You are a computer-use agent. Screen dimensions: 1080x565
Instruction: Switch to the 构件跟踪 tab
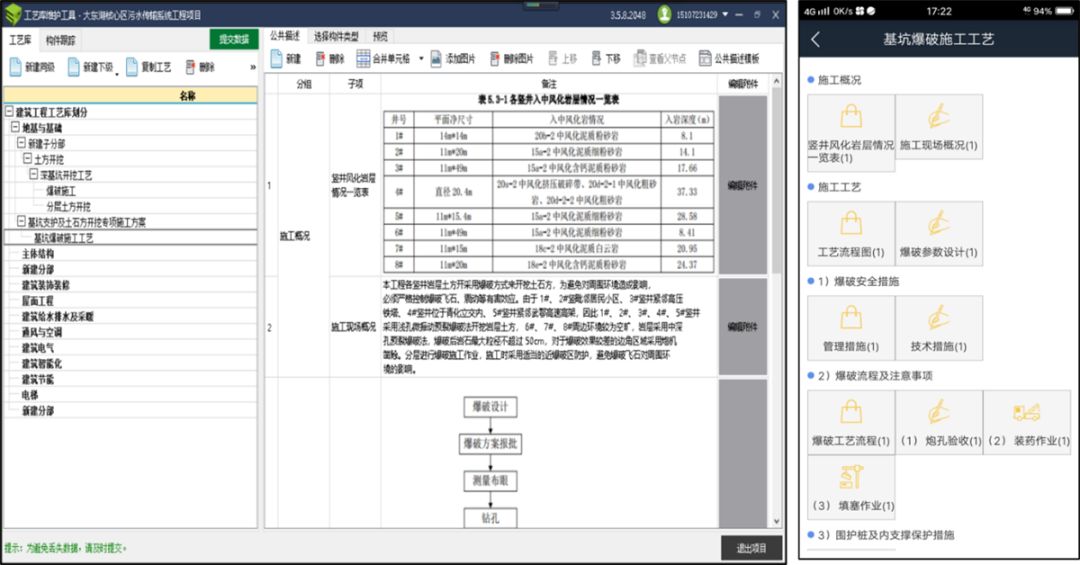61,40
